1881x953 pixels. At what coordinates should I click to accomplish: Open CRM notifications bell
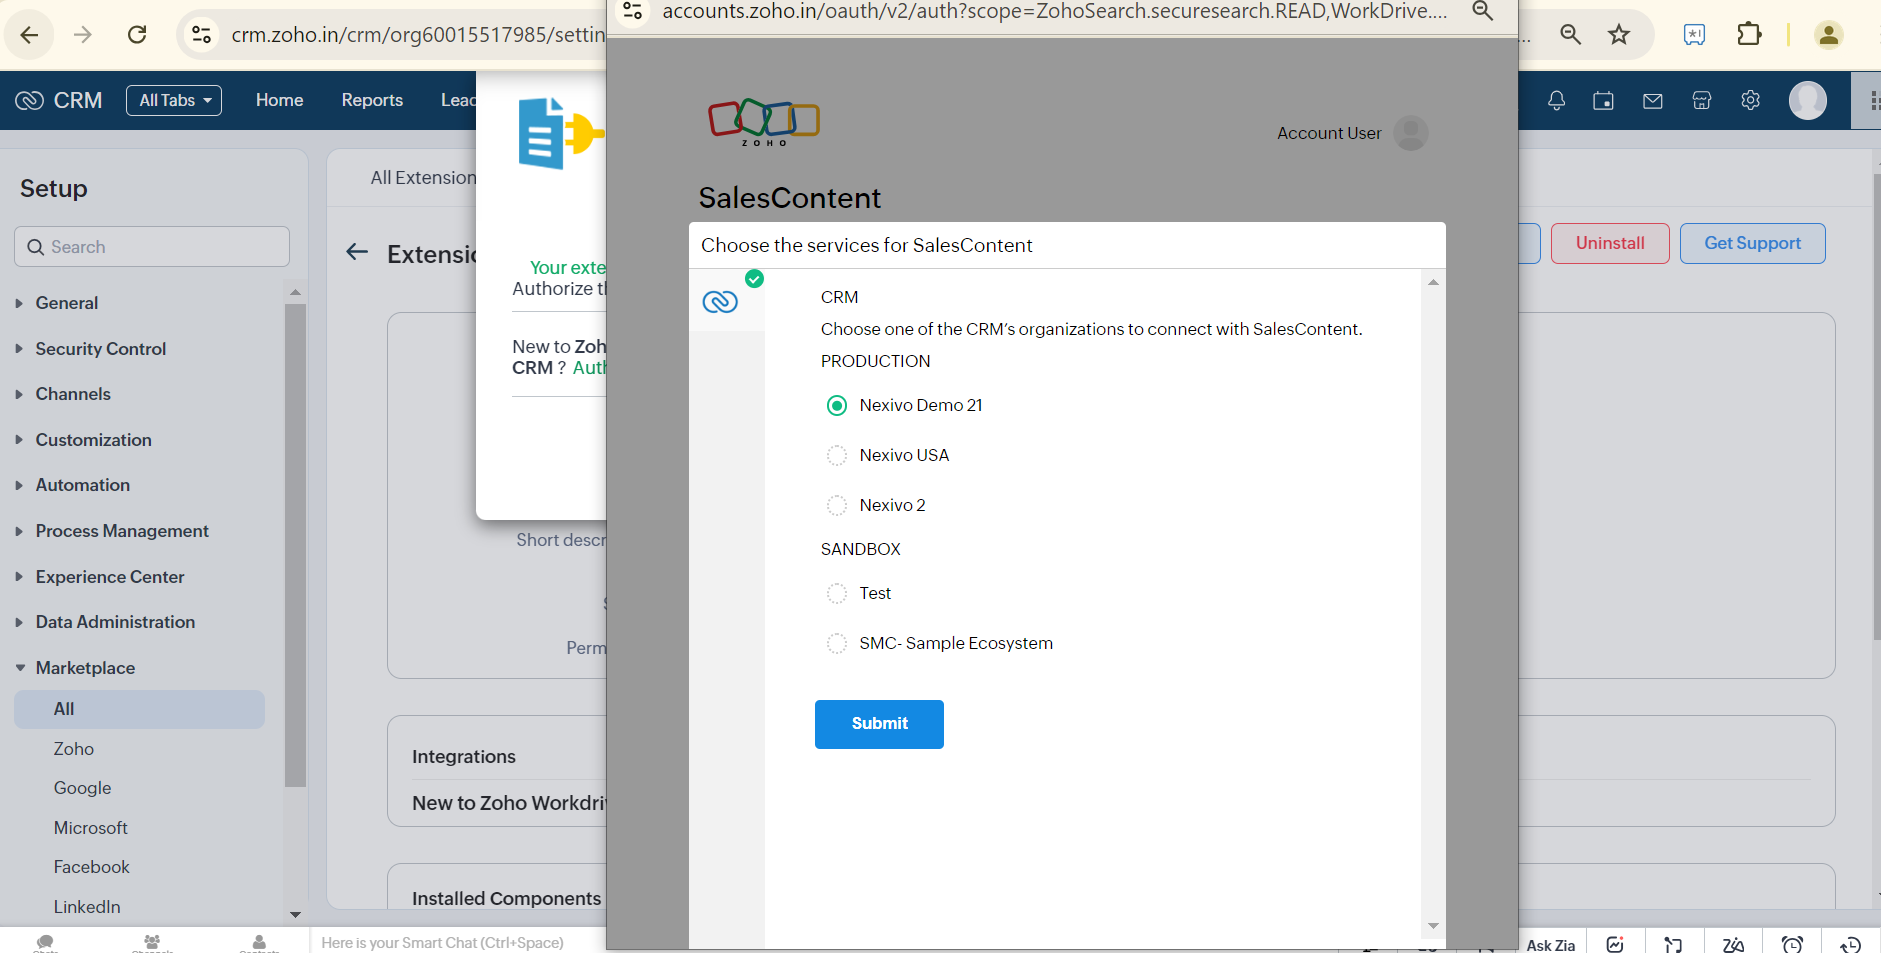[x=1556, y=100]
